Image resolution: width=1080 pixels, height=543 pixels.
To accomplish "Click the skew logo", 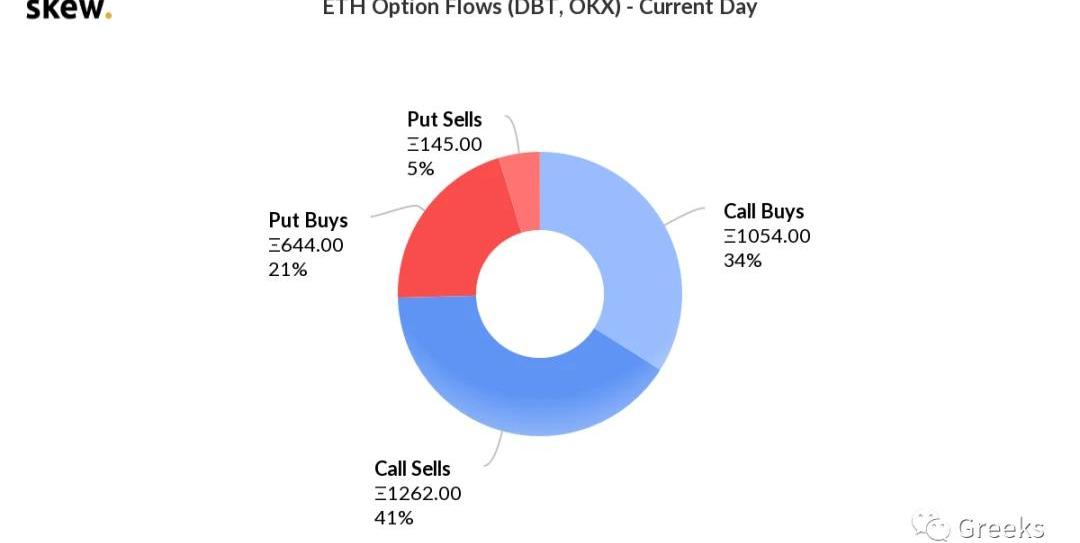I will pos(68,10).
